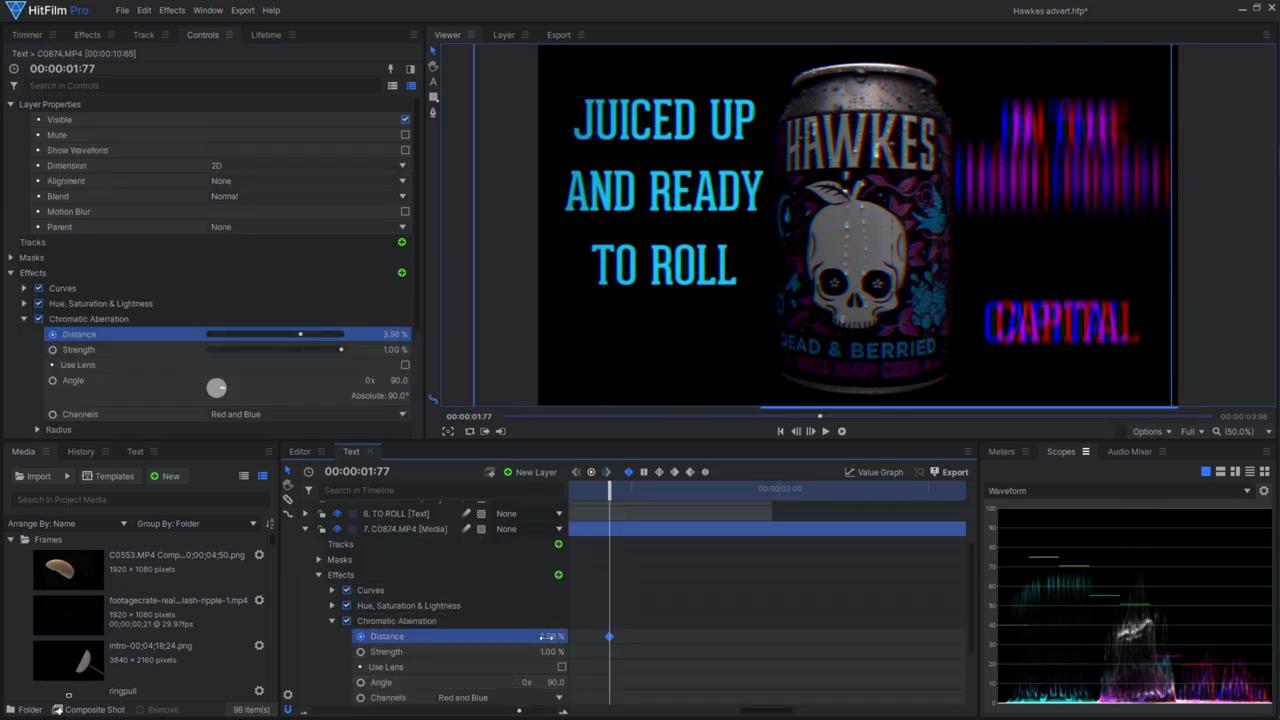The width and height of the screenshot is (1280, 720).
Task: Switch Media panel to detail list view
Action: pyautogui.click(x=263, y=476)
